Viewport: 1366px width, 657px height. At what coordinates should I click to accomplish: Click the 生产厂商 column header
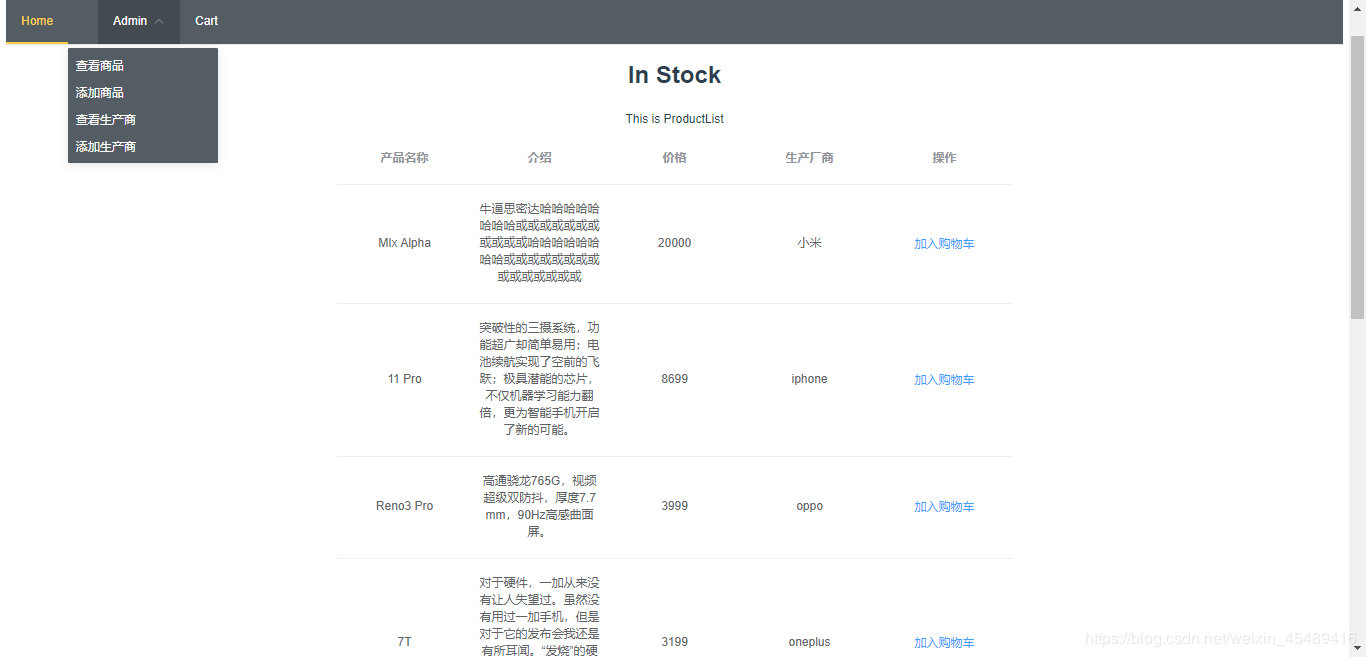[809, 158]
